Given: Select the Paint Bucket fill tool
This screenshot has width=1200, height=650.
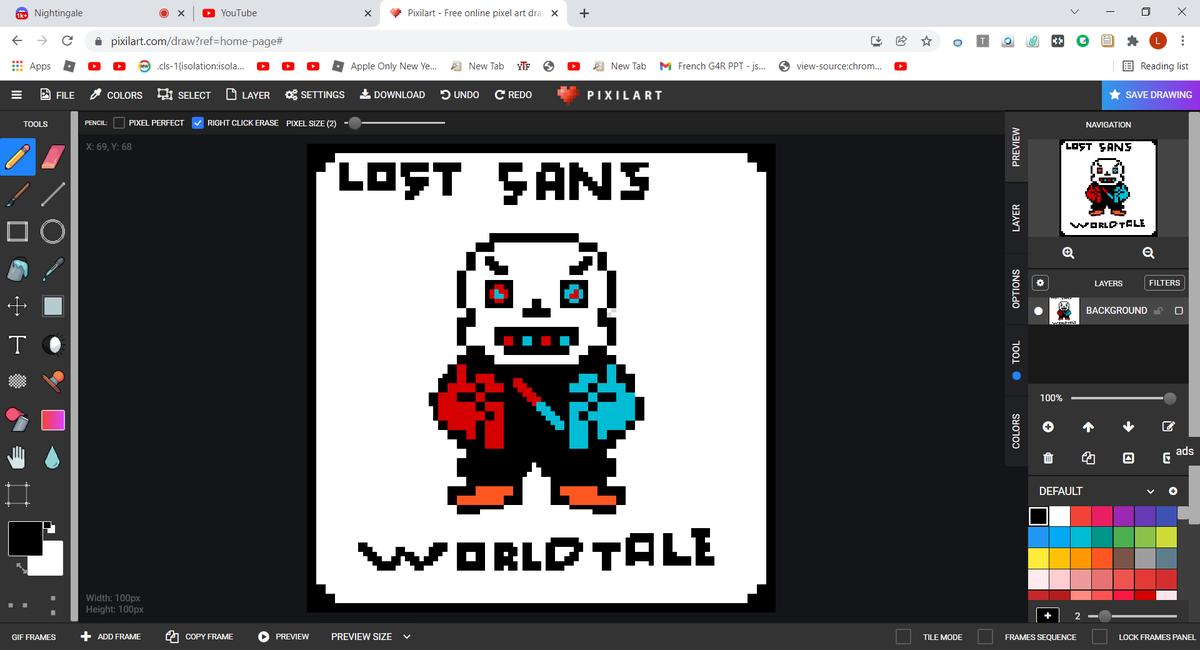Looking at the screenshot, I should point(16,268).
